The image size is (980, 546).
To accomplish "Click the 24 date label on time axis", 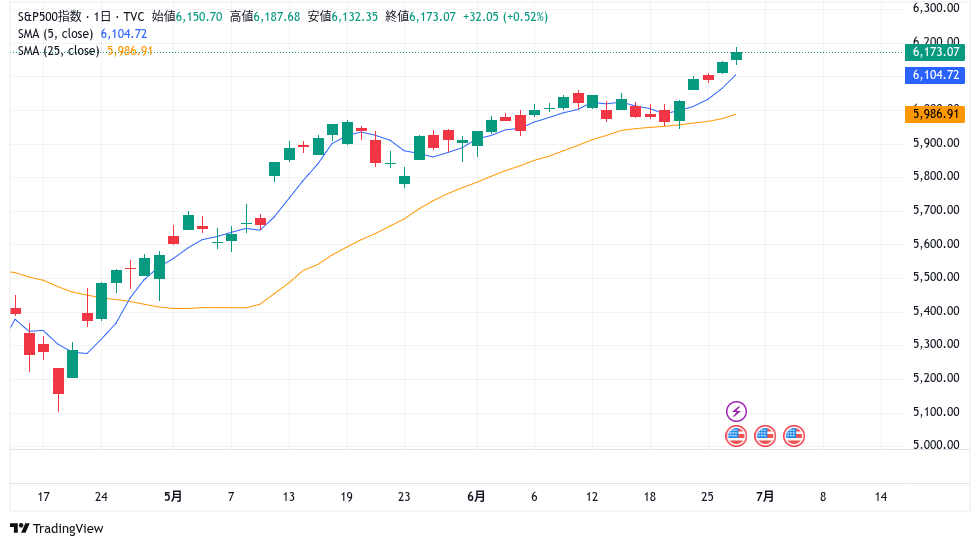I will pos(101,497).
